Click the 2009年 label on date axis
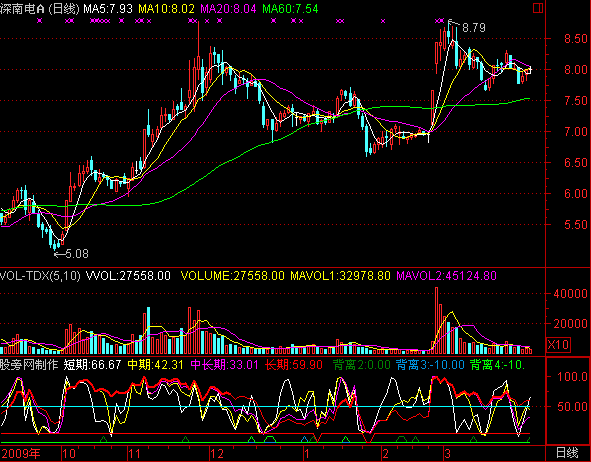The width and height of the screenshot is (591, 462). (x=21, y=453)
